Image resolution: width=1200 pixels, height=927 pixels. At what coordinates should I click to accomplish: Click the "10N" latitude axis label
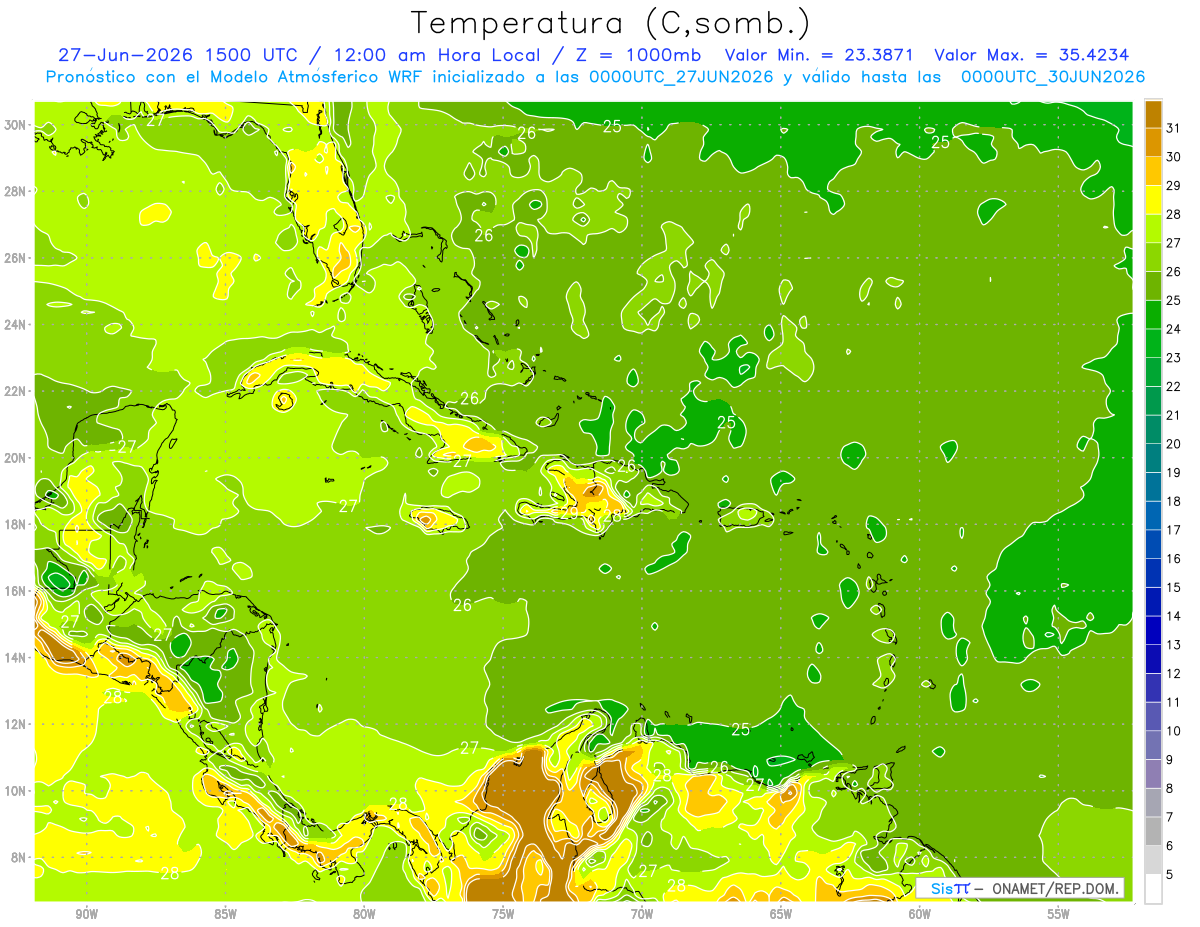click(16, 790)
